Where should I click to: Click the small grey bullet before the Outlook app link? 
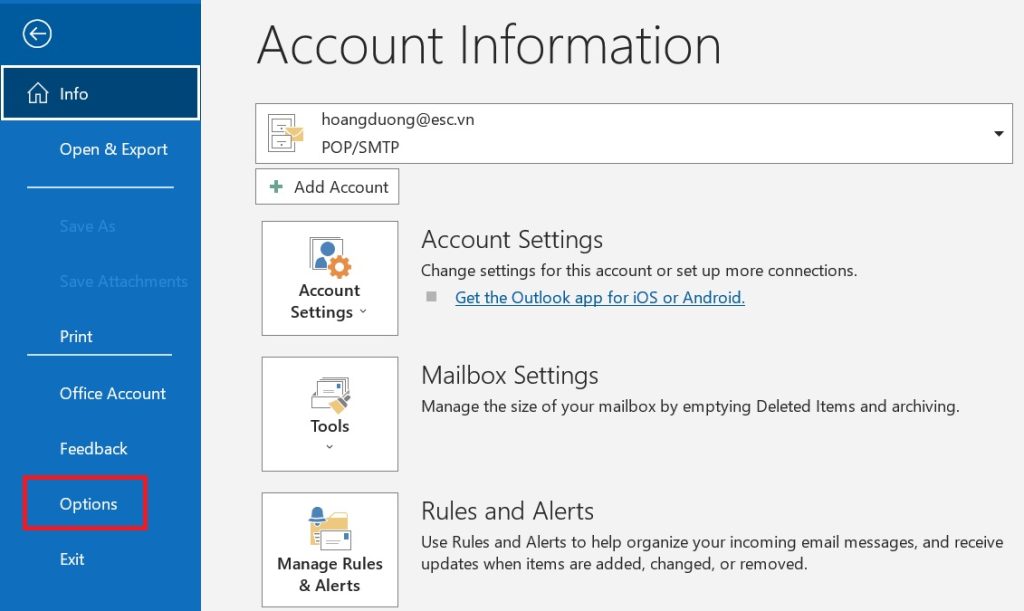click(x=431, y=297)
